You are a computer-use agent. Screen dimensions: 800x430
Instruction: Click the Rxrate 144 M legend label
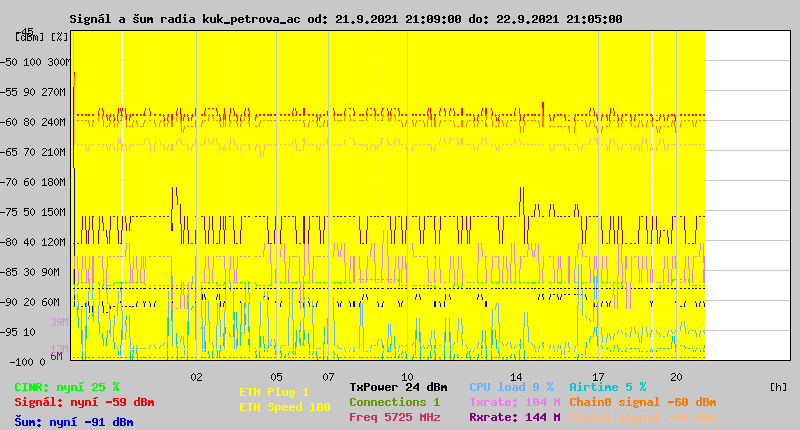(514, 417)
